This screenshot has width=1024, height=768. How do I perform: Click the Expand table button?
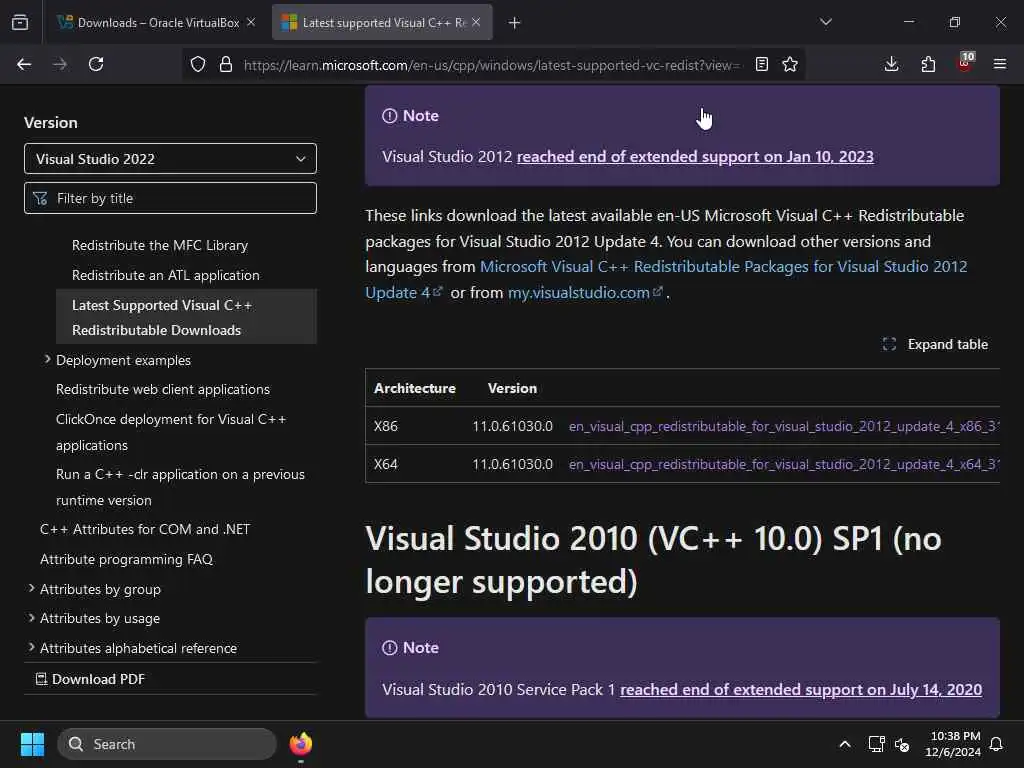click(x=935, y=344)
